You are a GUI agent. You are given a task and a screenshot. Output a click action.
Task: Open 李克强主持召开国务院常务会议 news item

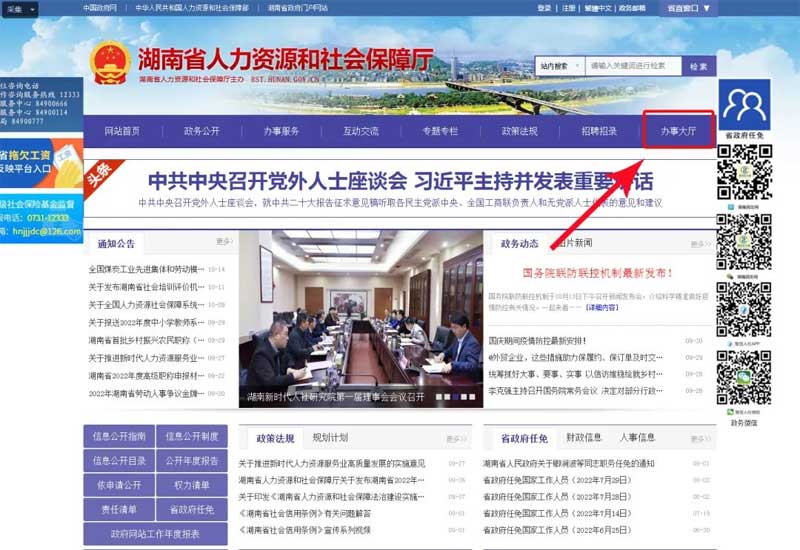[x=576, y=391]
